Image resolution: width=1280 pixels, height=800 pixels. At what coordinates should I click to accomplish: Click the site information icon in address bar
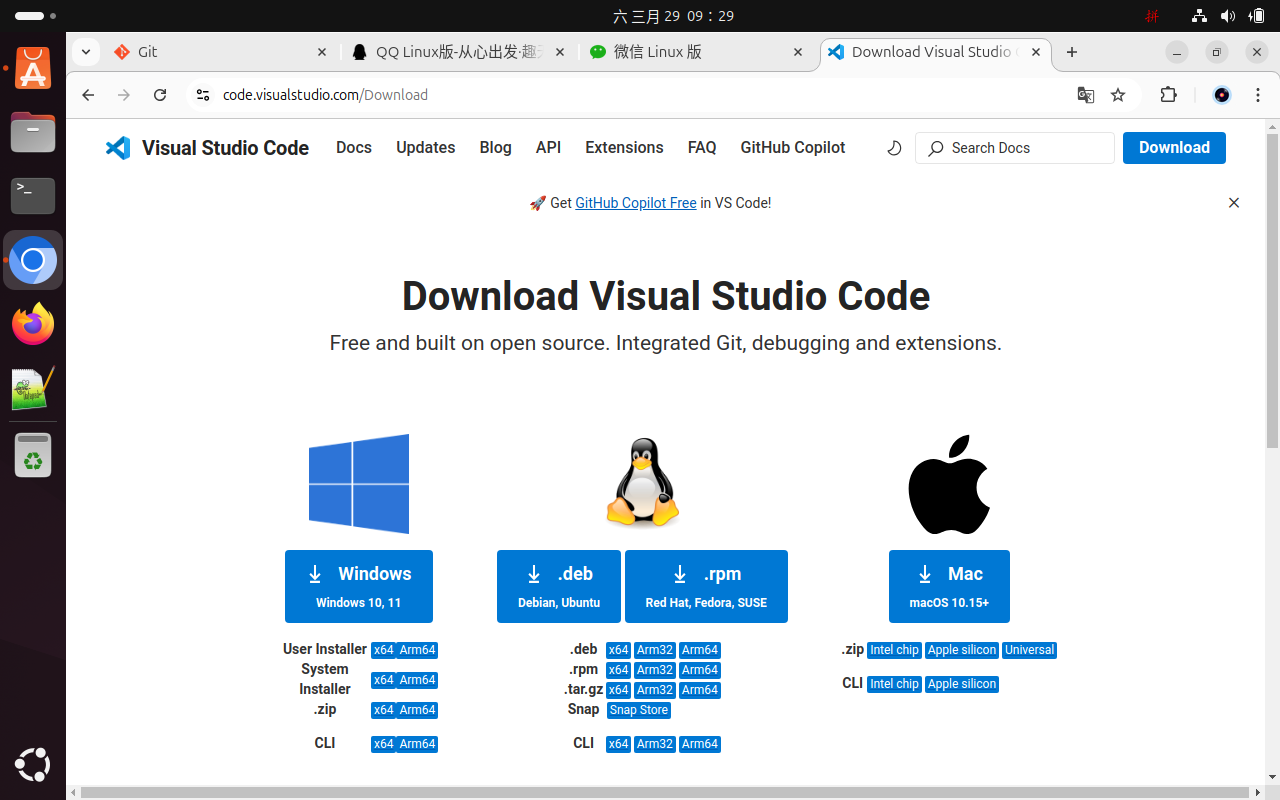pos(203,95)
